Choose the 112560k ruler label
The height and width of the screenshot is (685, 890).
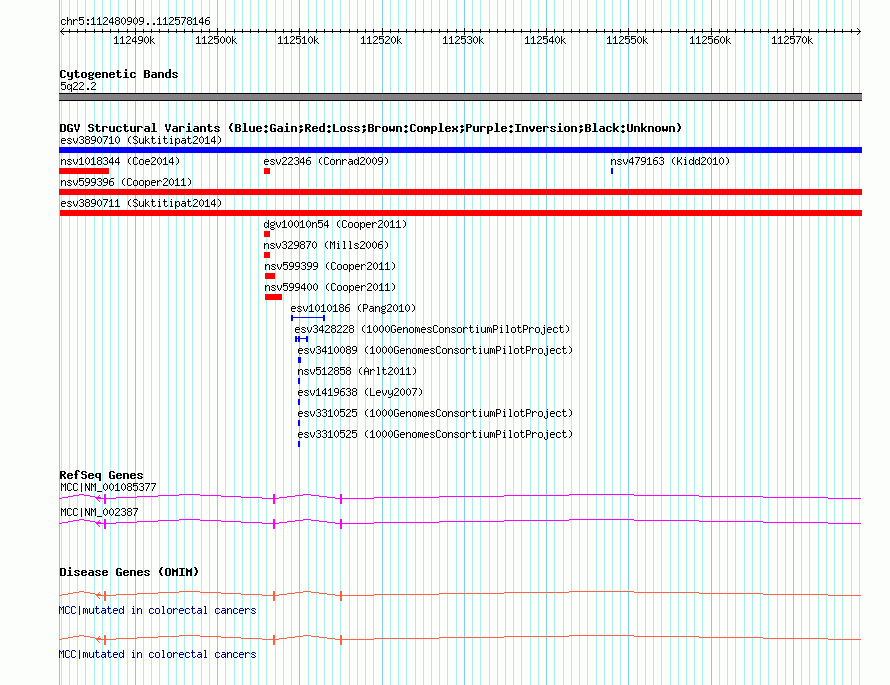pos(710,40)
